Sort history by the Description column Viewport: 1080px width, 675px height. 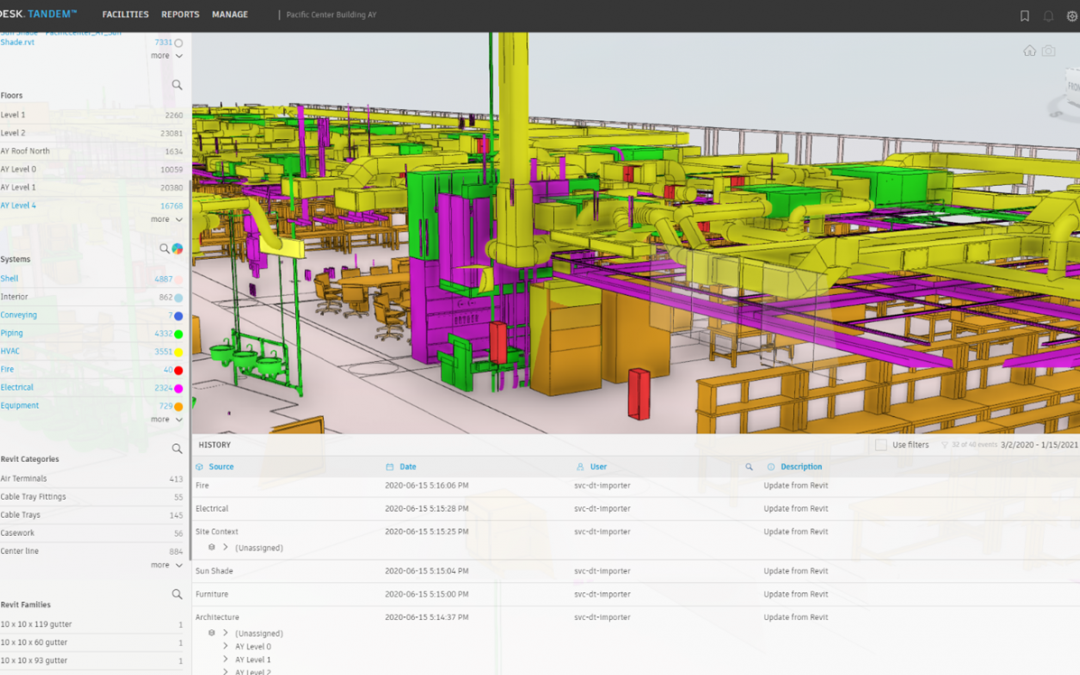point(801,467)
